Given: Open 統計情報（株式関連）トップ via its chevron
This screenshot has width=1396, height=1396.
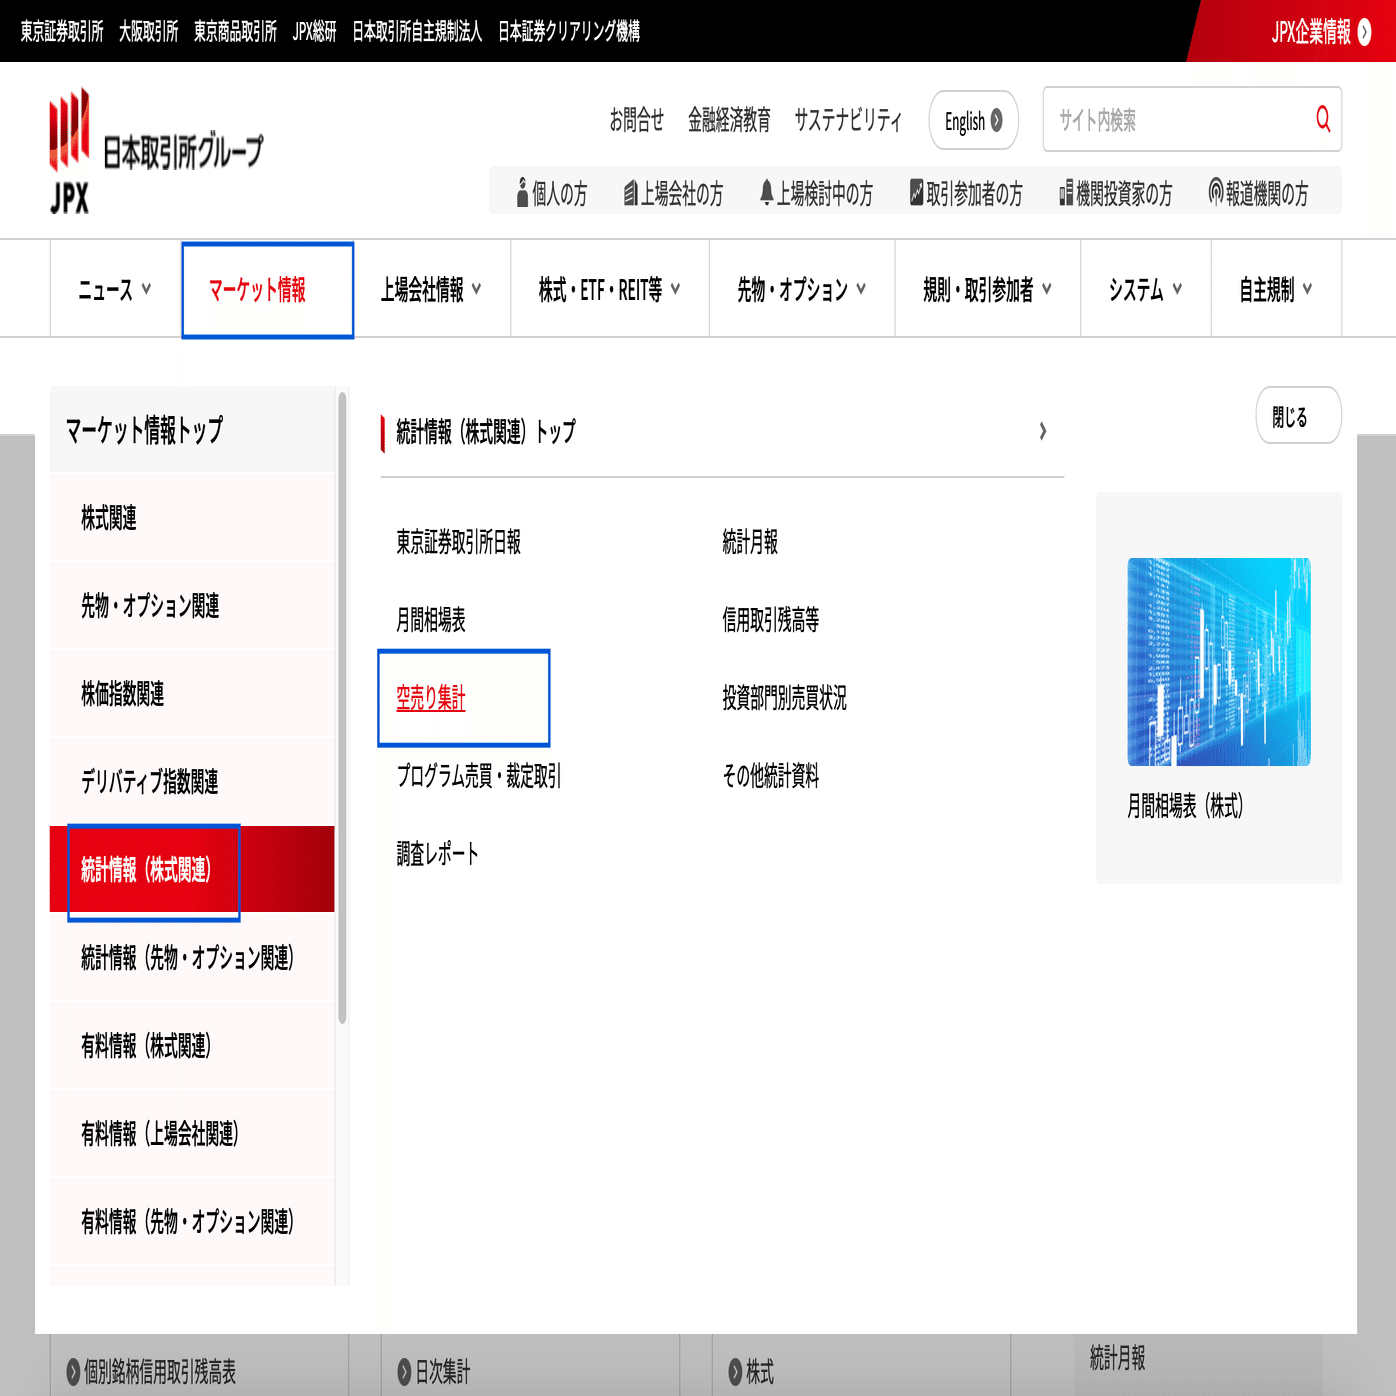Looking at the screenshot, I should click(x=1043, y=431).
